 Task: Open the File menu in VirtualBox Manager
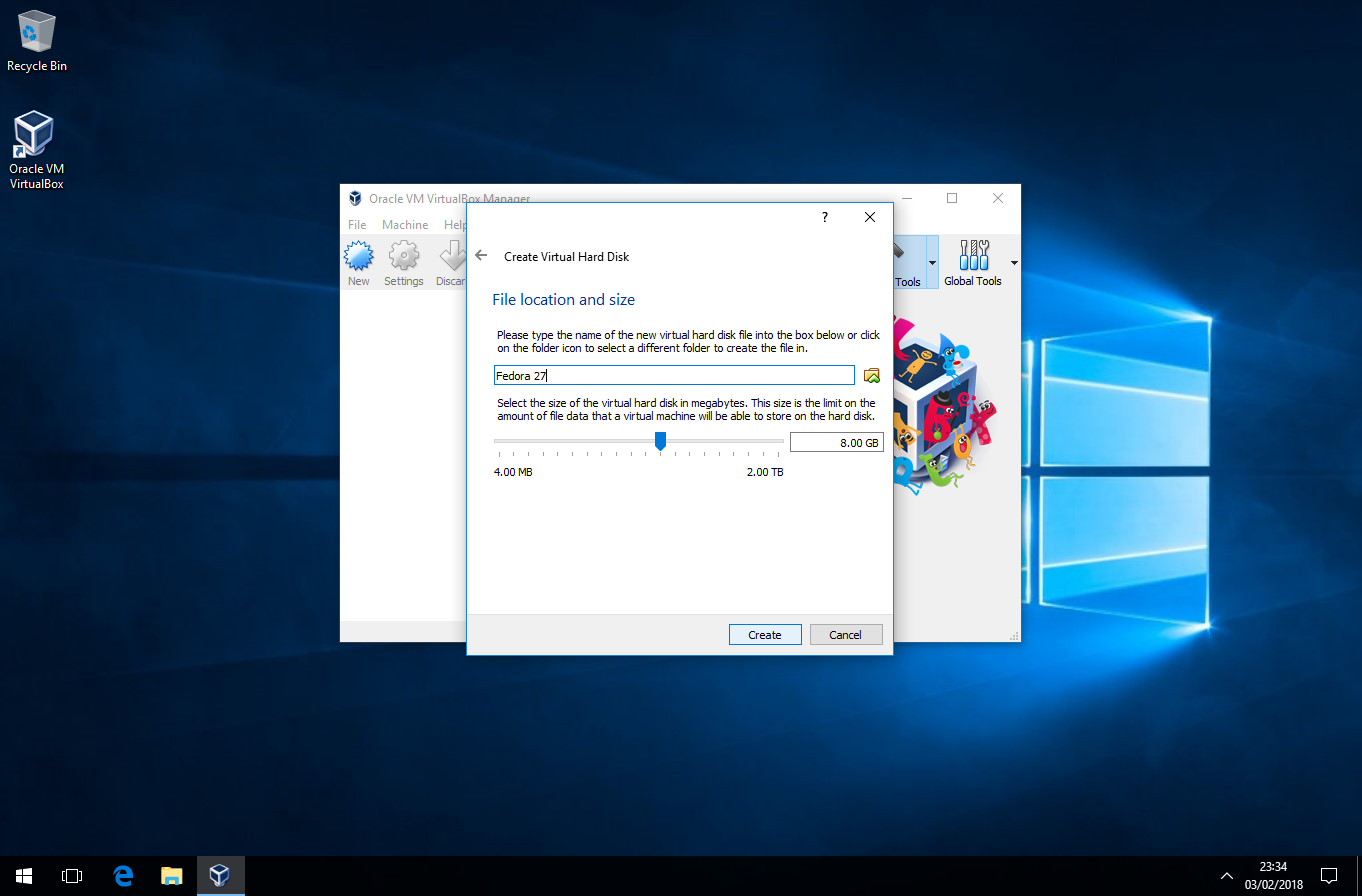(x=357, y=225)
